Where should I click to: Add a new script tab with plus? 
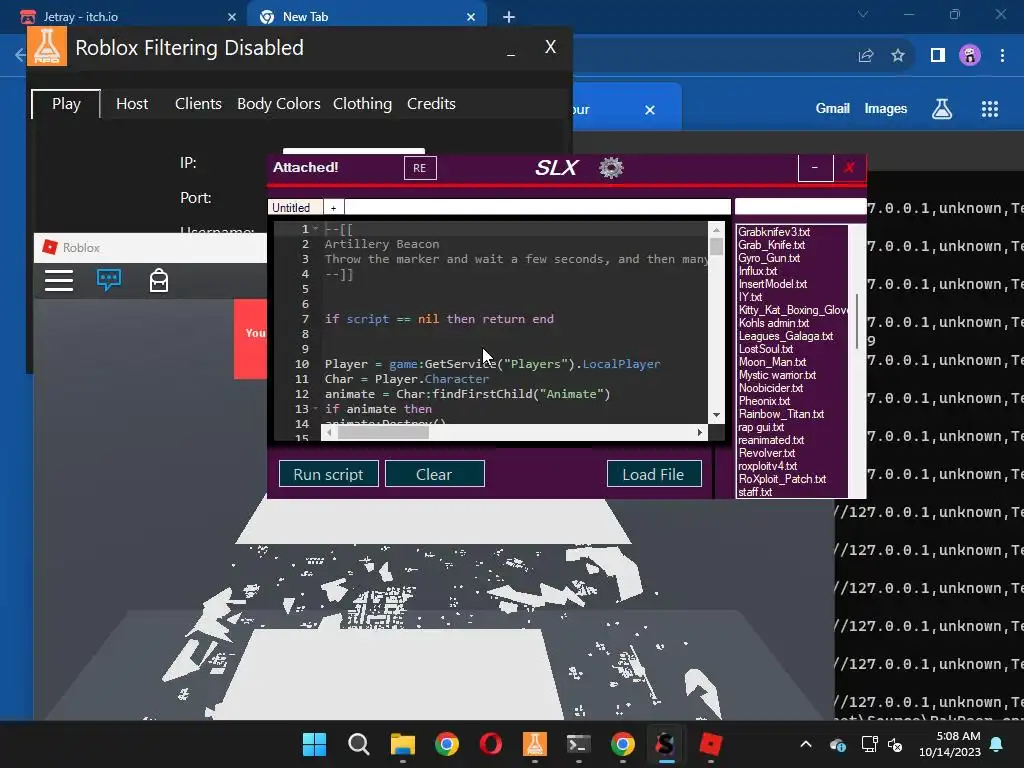click(333, 208)
